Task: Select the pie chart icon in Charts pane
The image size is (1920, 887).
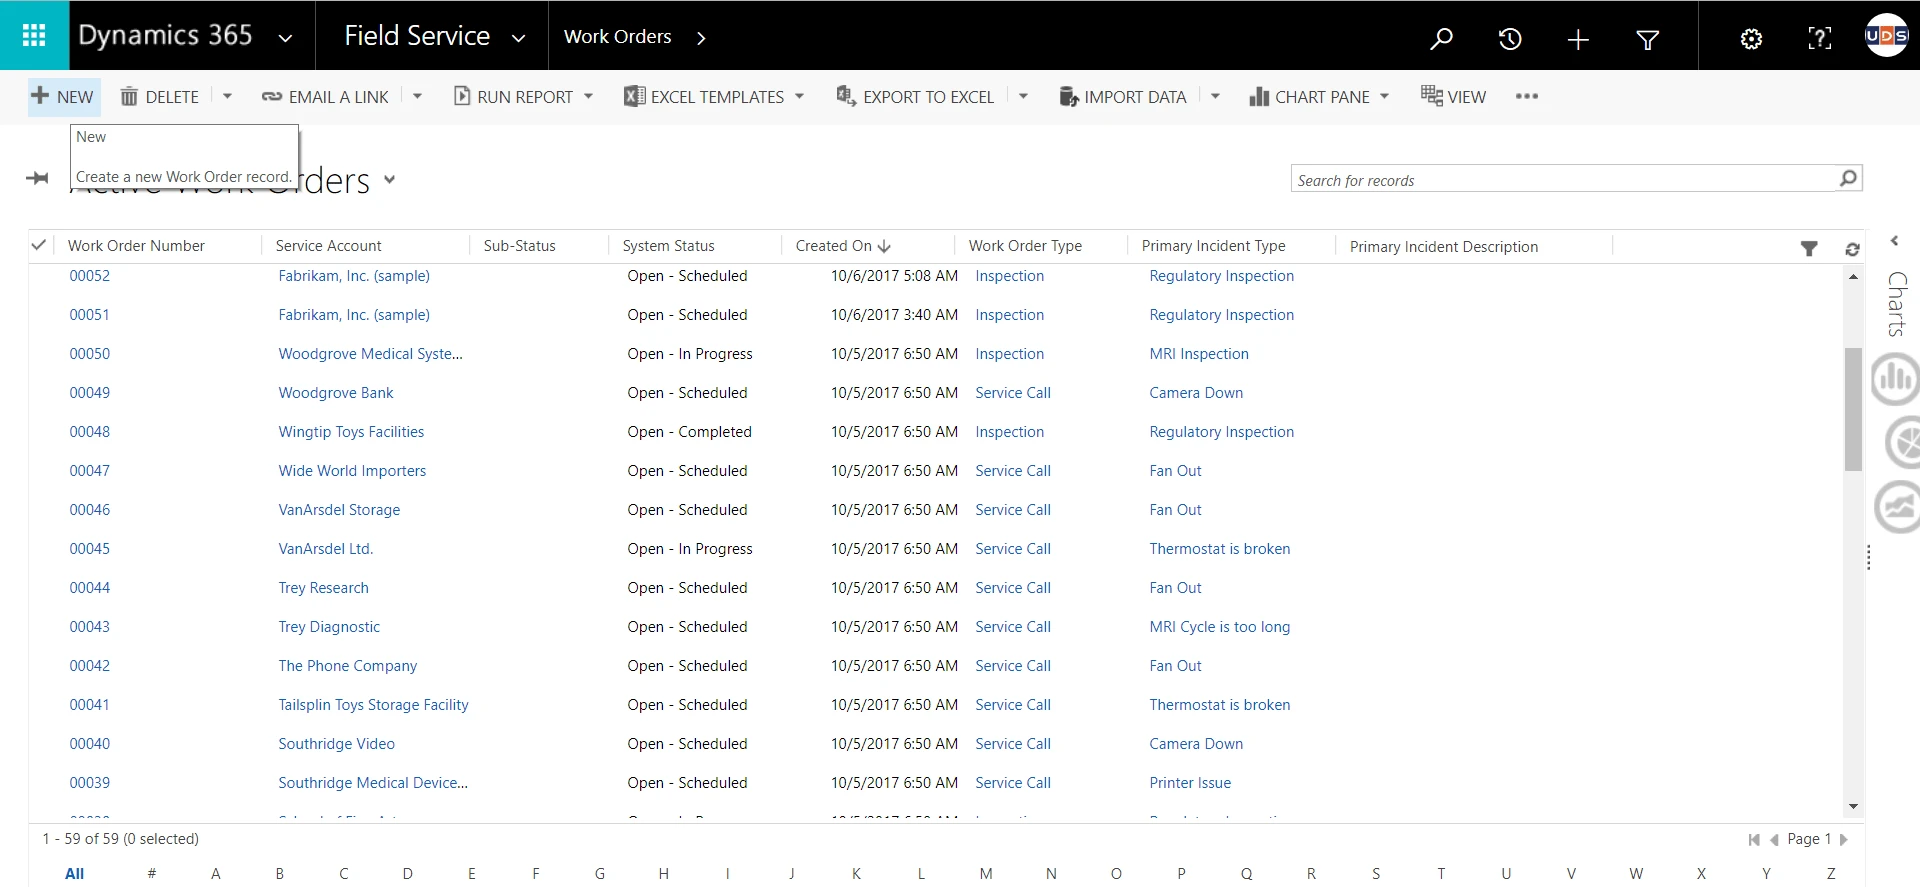Action: coord(1901,443)
